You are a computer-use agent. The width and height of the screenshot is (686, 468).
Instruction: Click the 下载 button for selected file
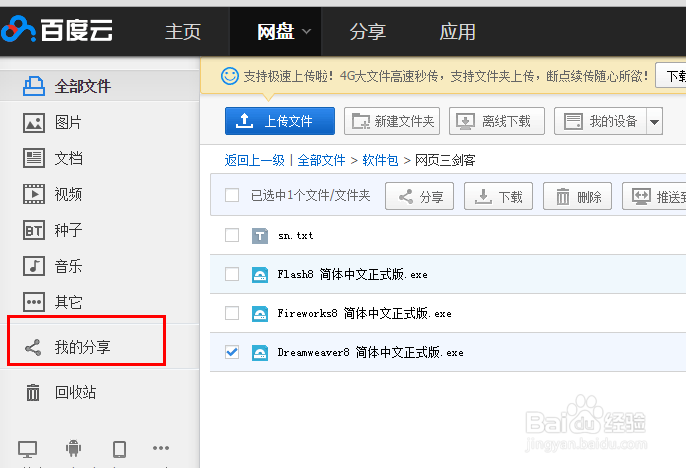[498, 196]
